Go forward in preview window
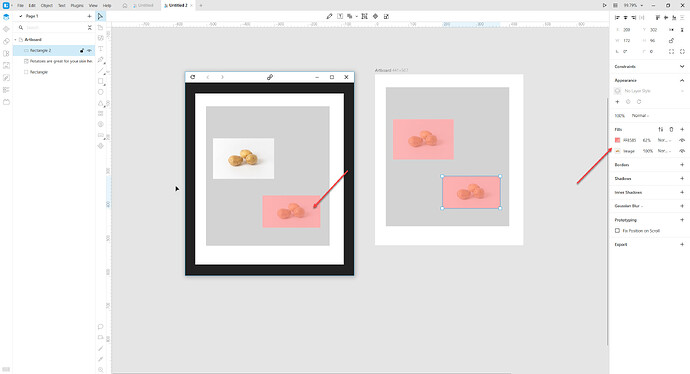690x374 pixels. point(222,77)
